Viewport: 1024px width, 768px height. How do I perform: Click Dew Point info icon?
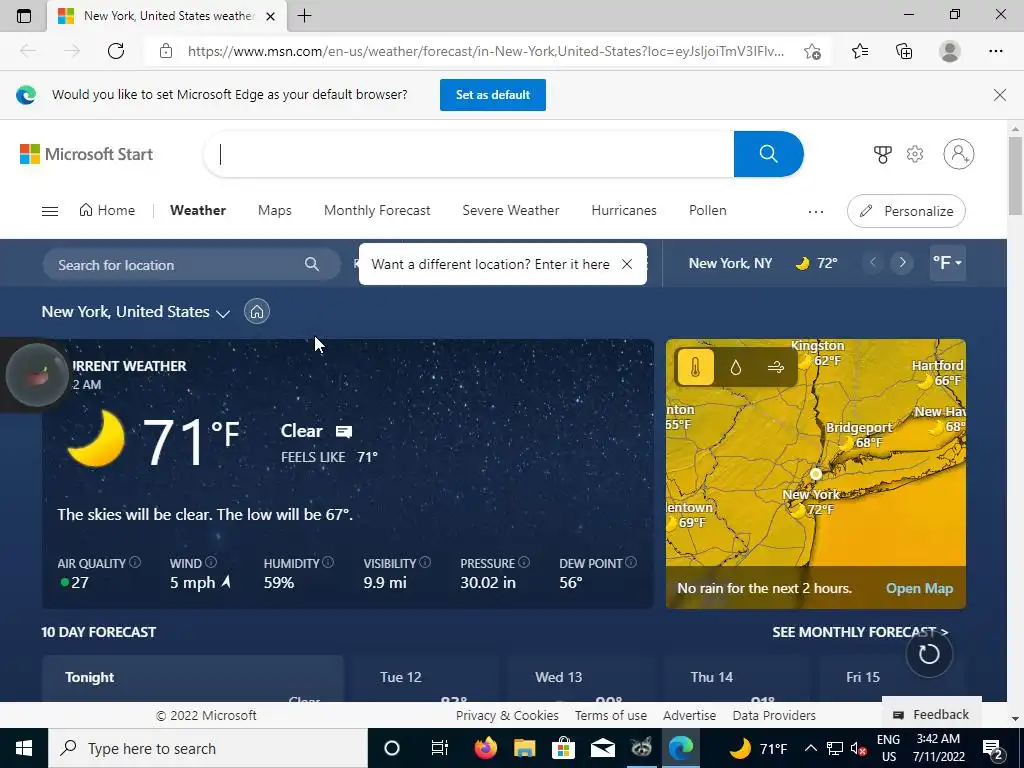(x=631, y=562)
